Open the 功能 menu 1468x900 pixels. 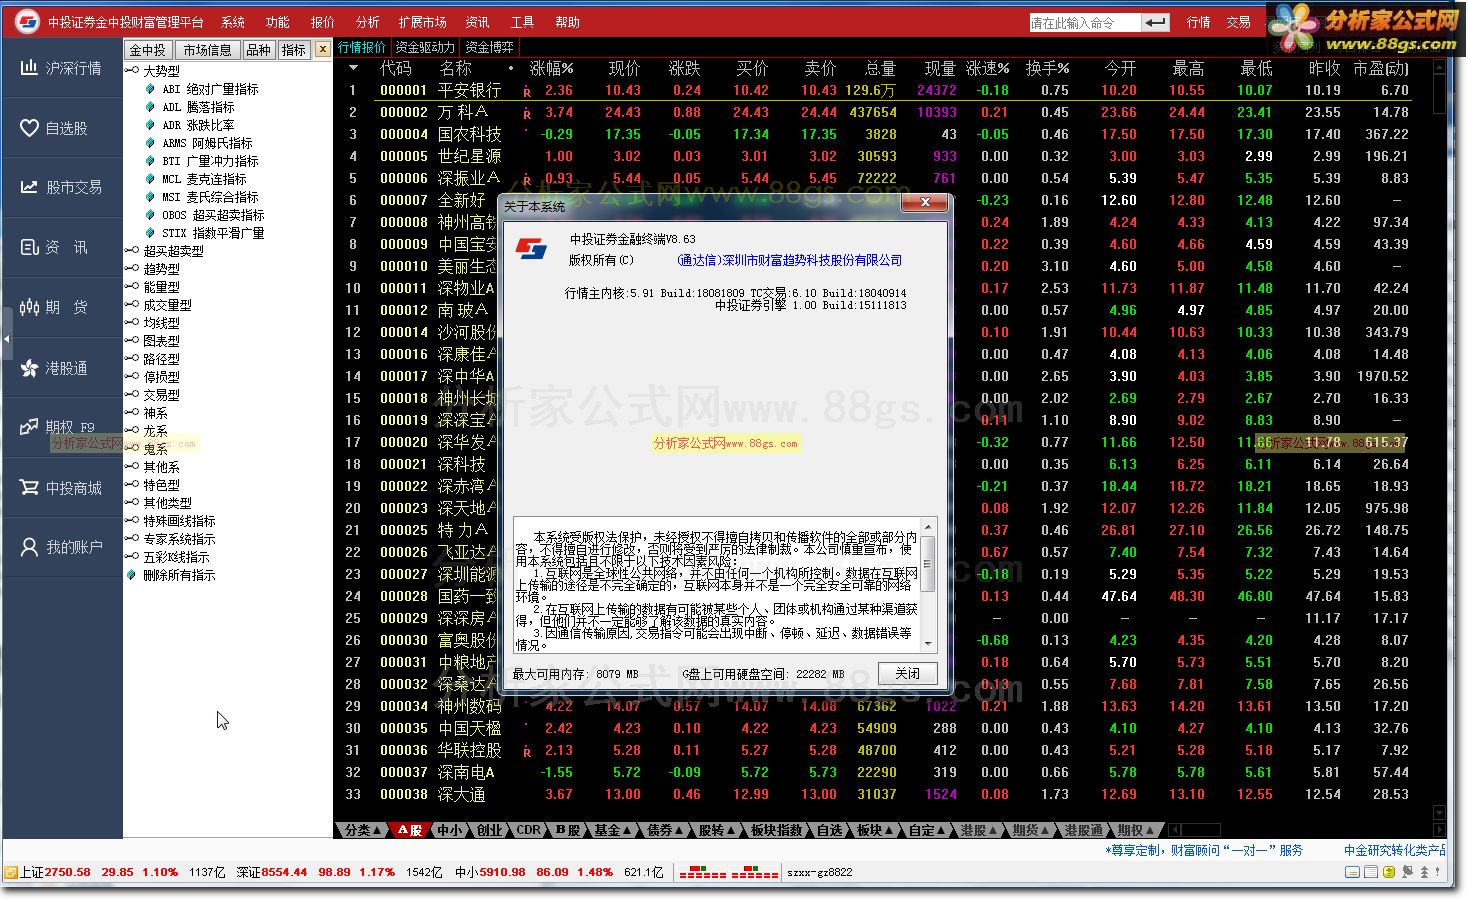pyautogui.click(x=278, y=22)
